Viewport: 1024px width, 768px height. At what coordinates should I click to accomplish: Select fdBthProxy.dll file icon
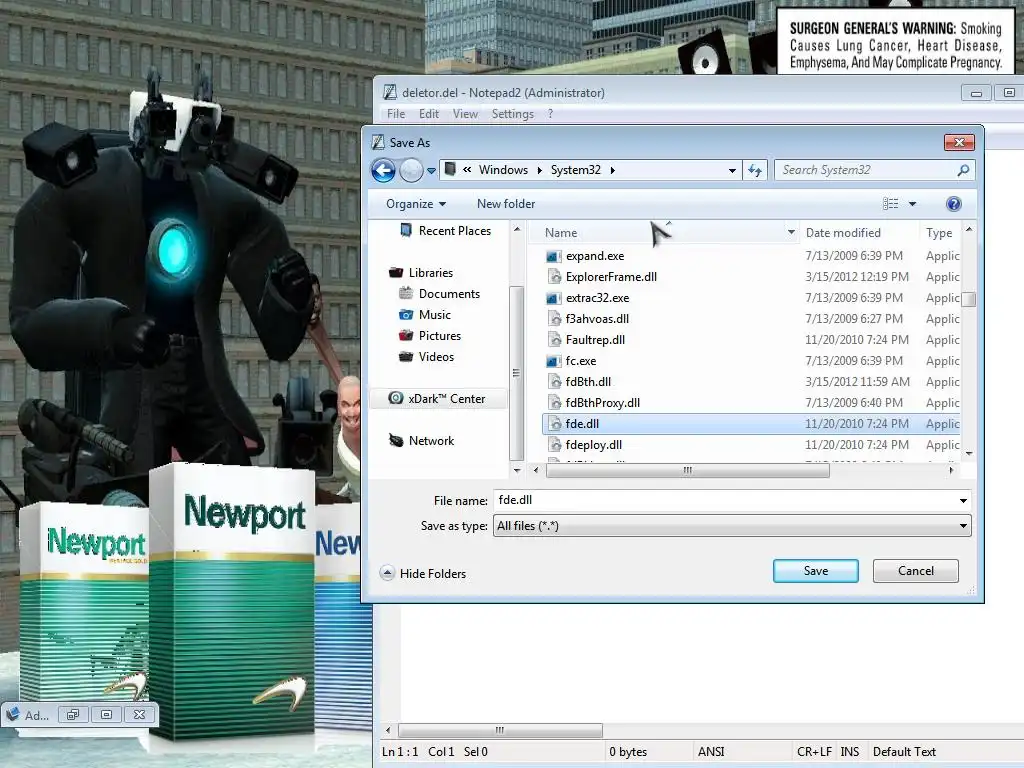[x=554, y=403]
